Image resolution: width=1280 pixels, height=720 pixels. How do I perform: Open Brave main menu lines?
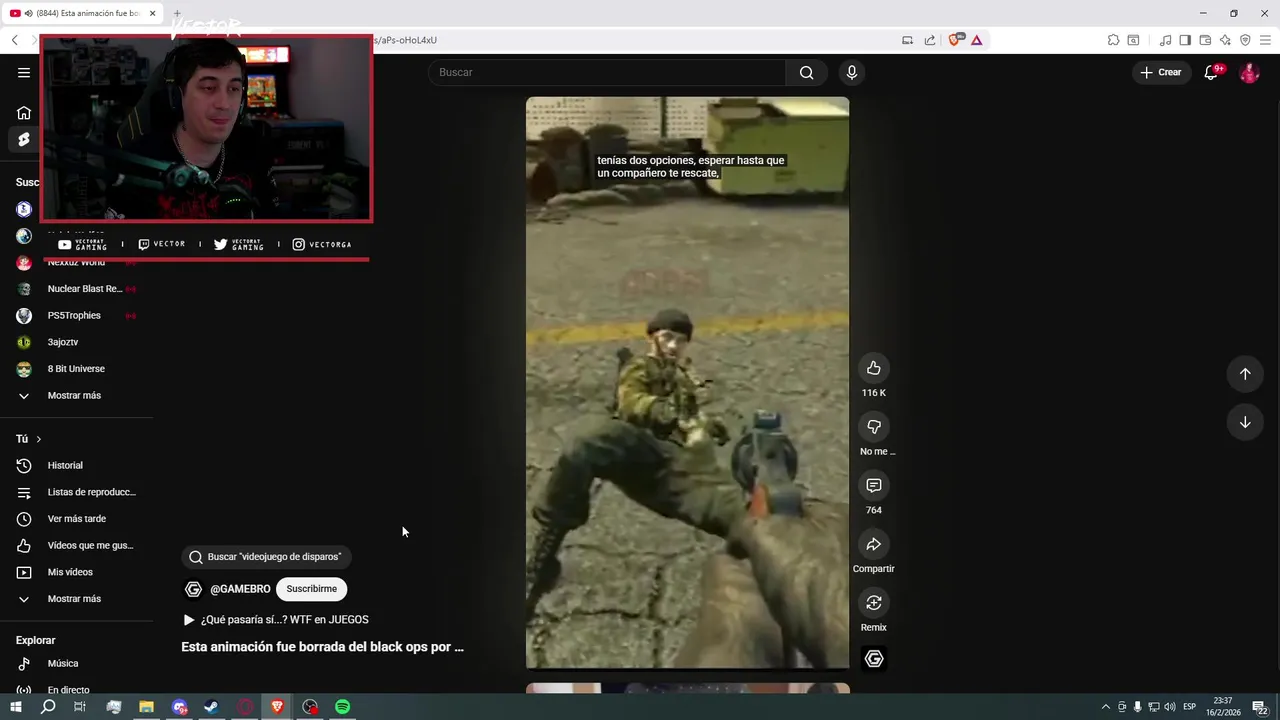pos(1266,40)
